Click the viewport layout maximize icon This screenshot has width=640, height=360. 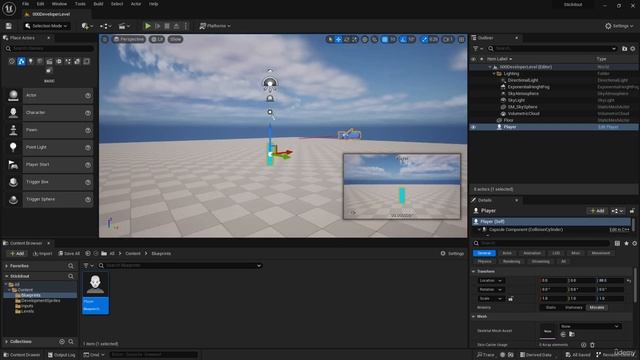pos(462,39)
